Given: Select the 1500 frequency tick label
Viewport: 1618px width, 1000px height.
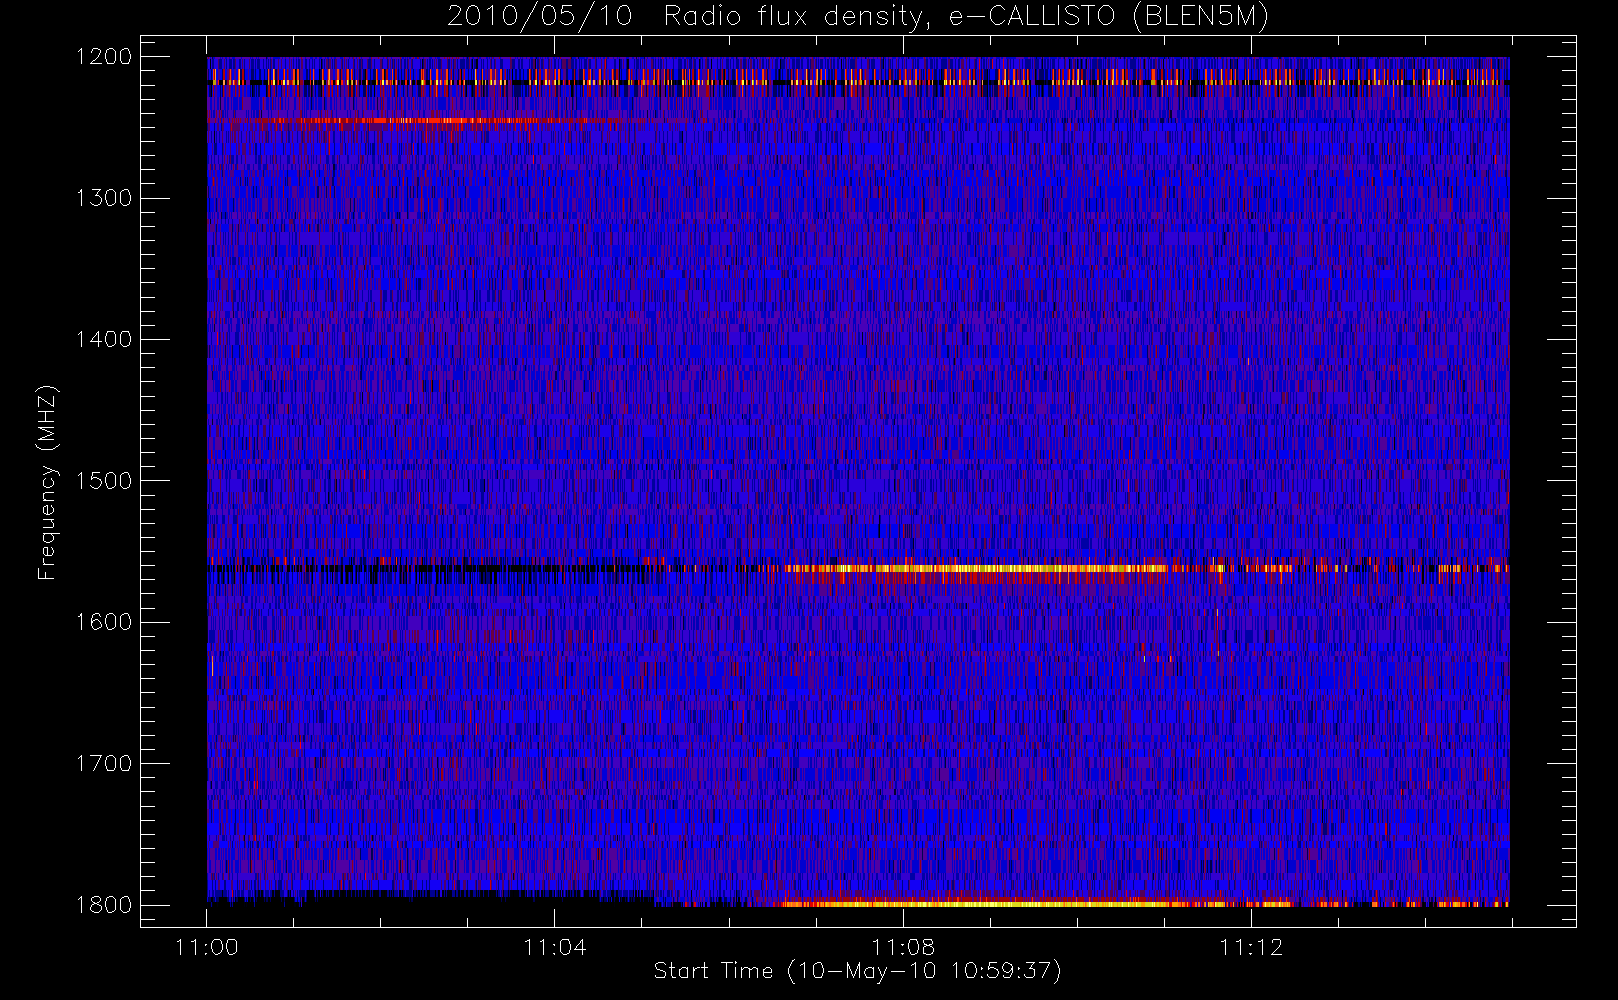Looking at the screenshot, I should pyautogui.click(x=104, y=480).
